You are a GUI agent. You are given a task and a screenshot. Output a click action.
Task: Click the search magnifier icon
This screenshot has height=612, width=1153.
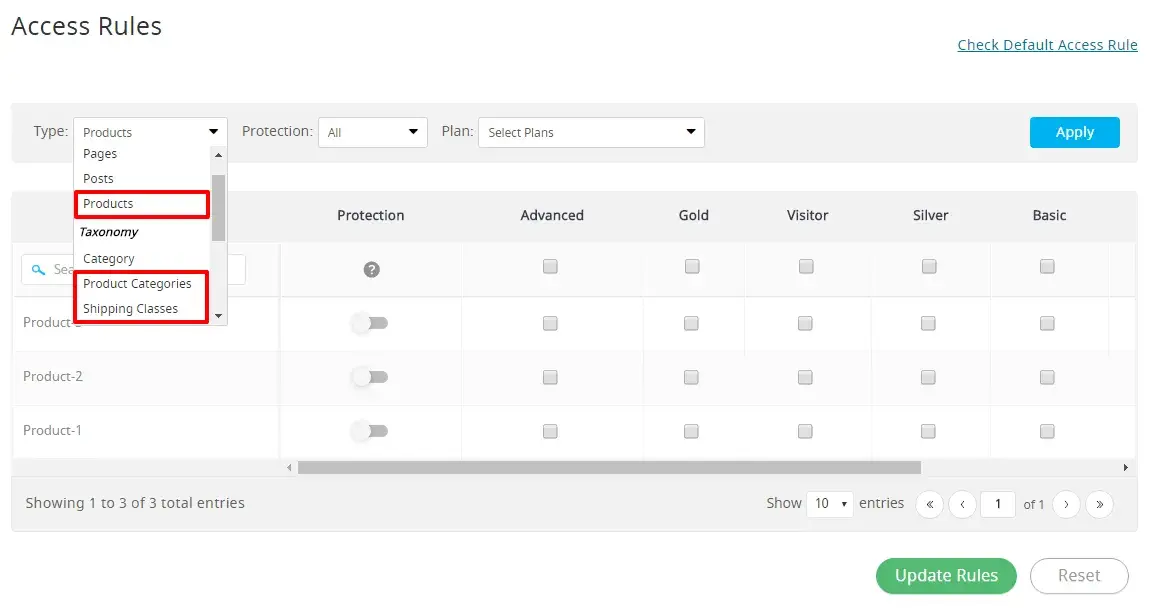pos(39,269)
